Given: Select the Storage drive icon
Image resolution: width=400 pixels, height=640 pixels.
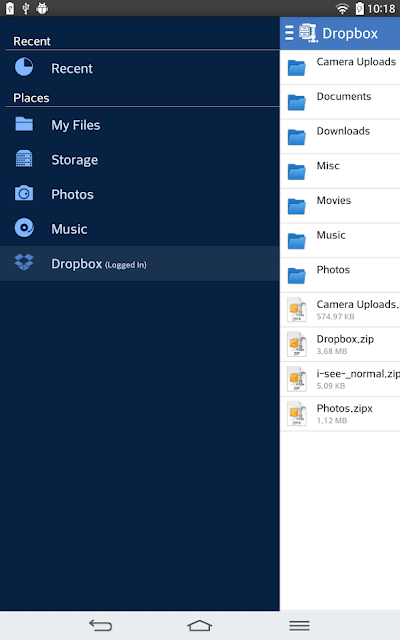Looking at the screenshot, I should coord(24,158).
